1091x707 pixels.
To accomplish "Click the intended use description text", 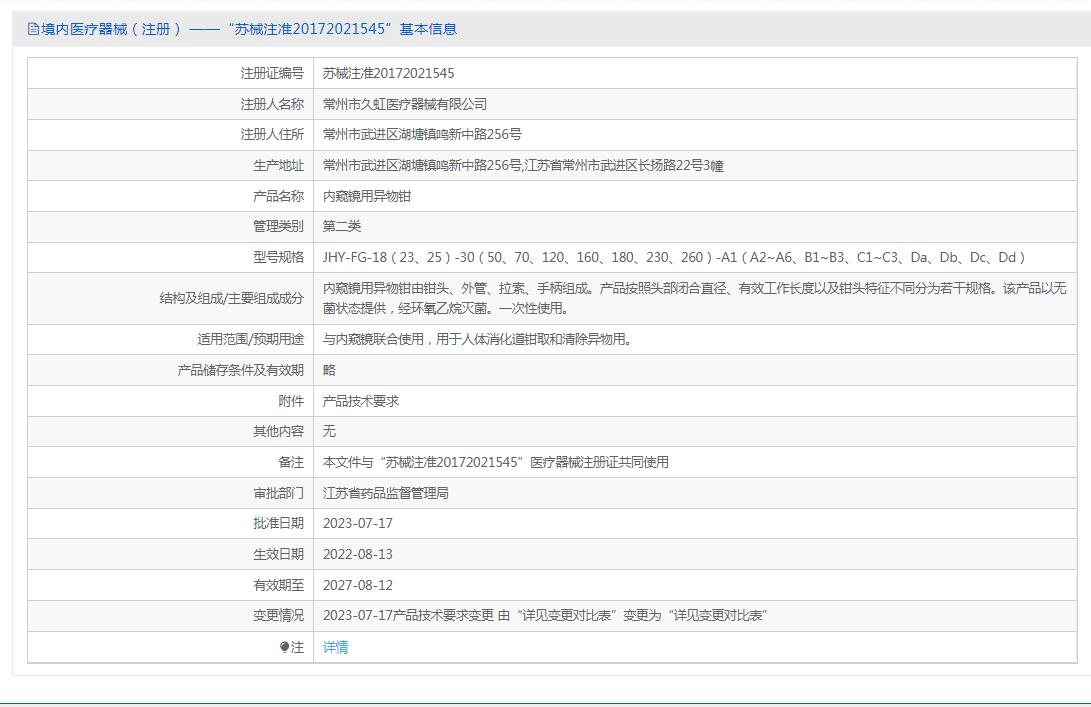I will [477, 340].
